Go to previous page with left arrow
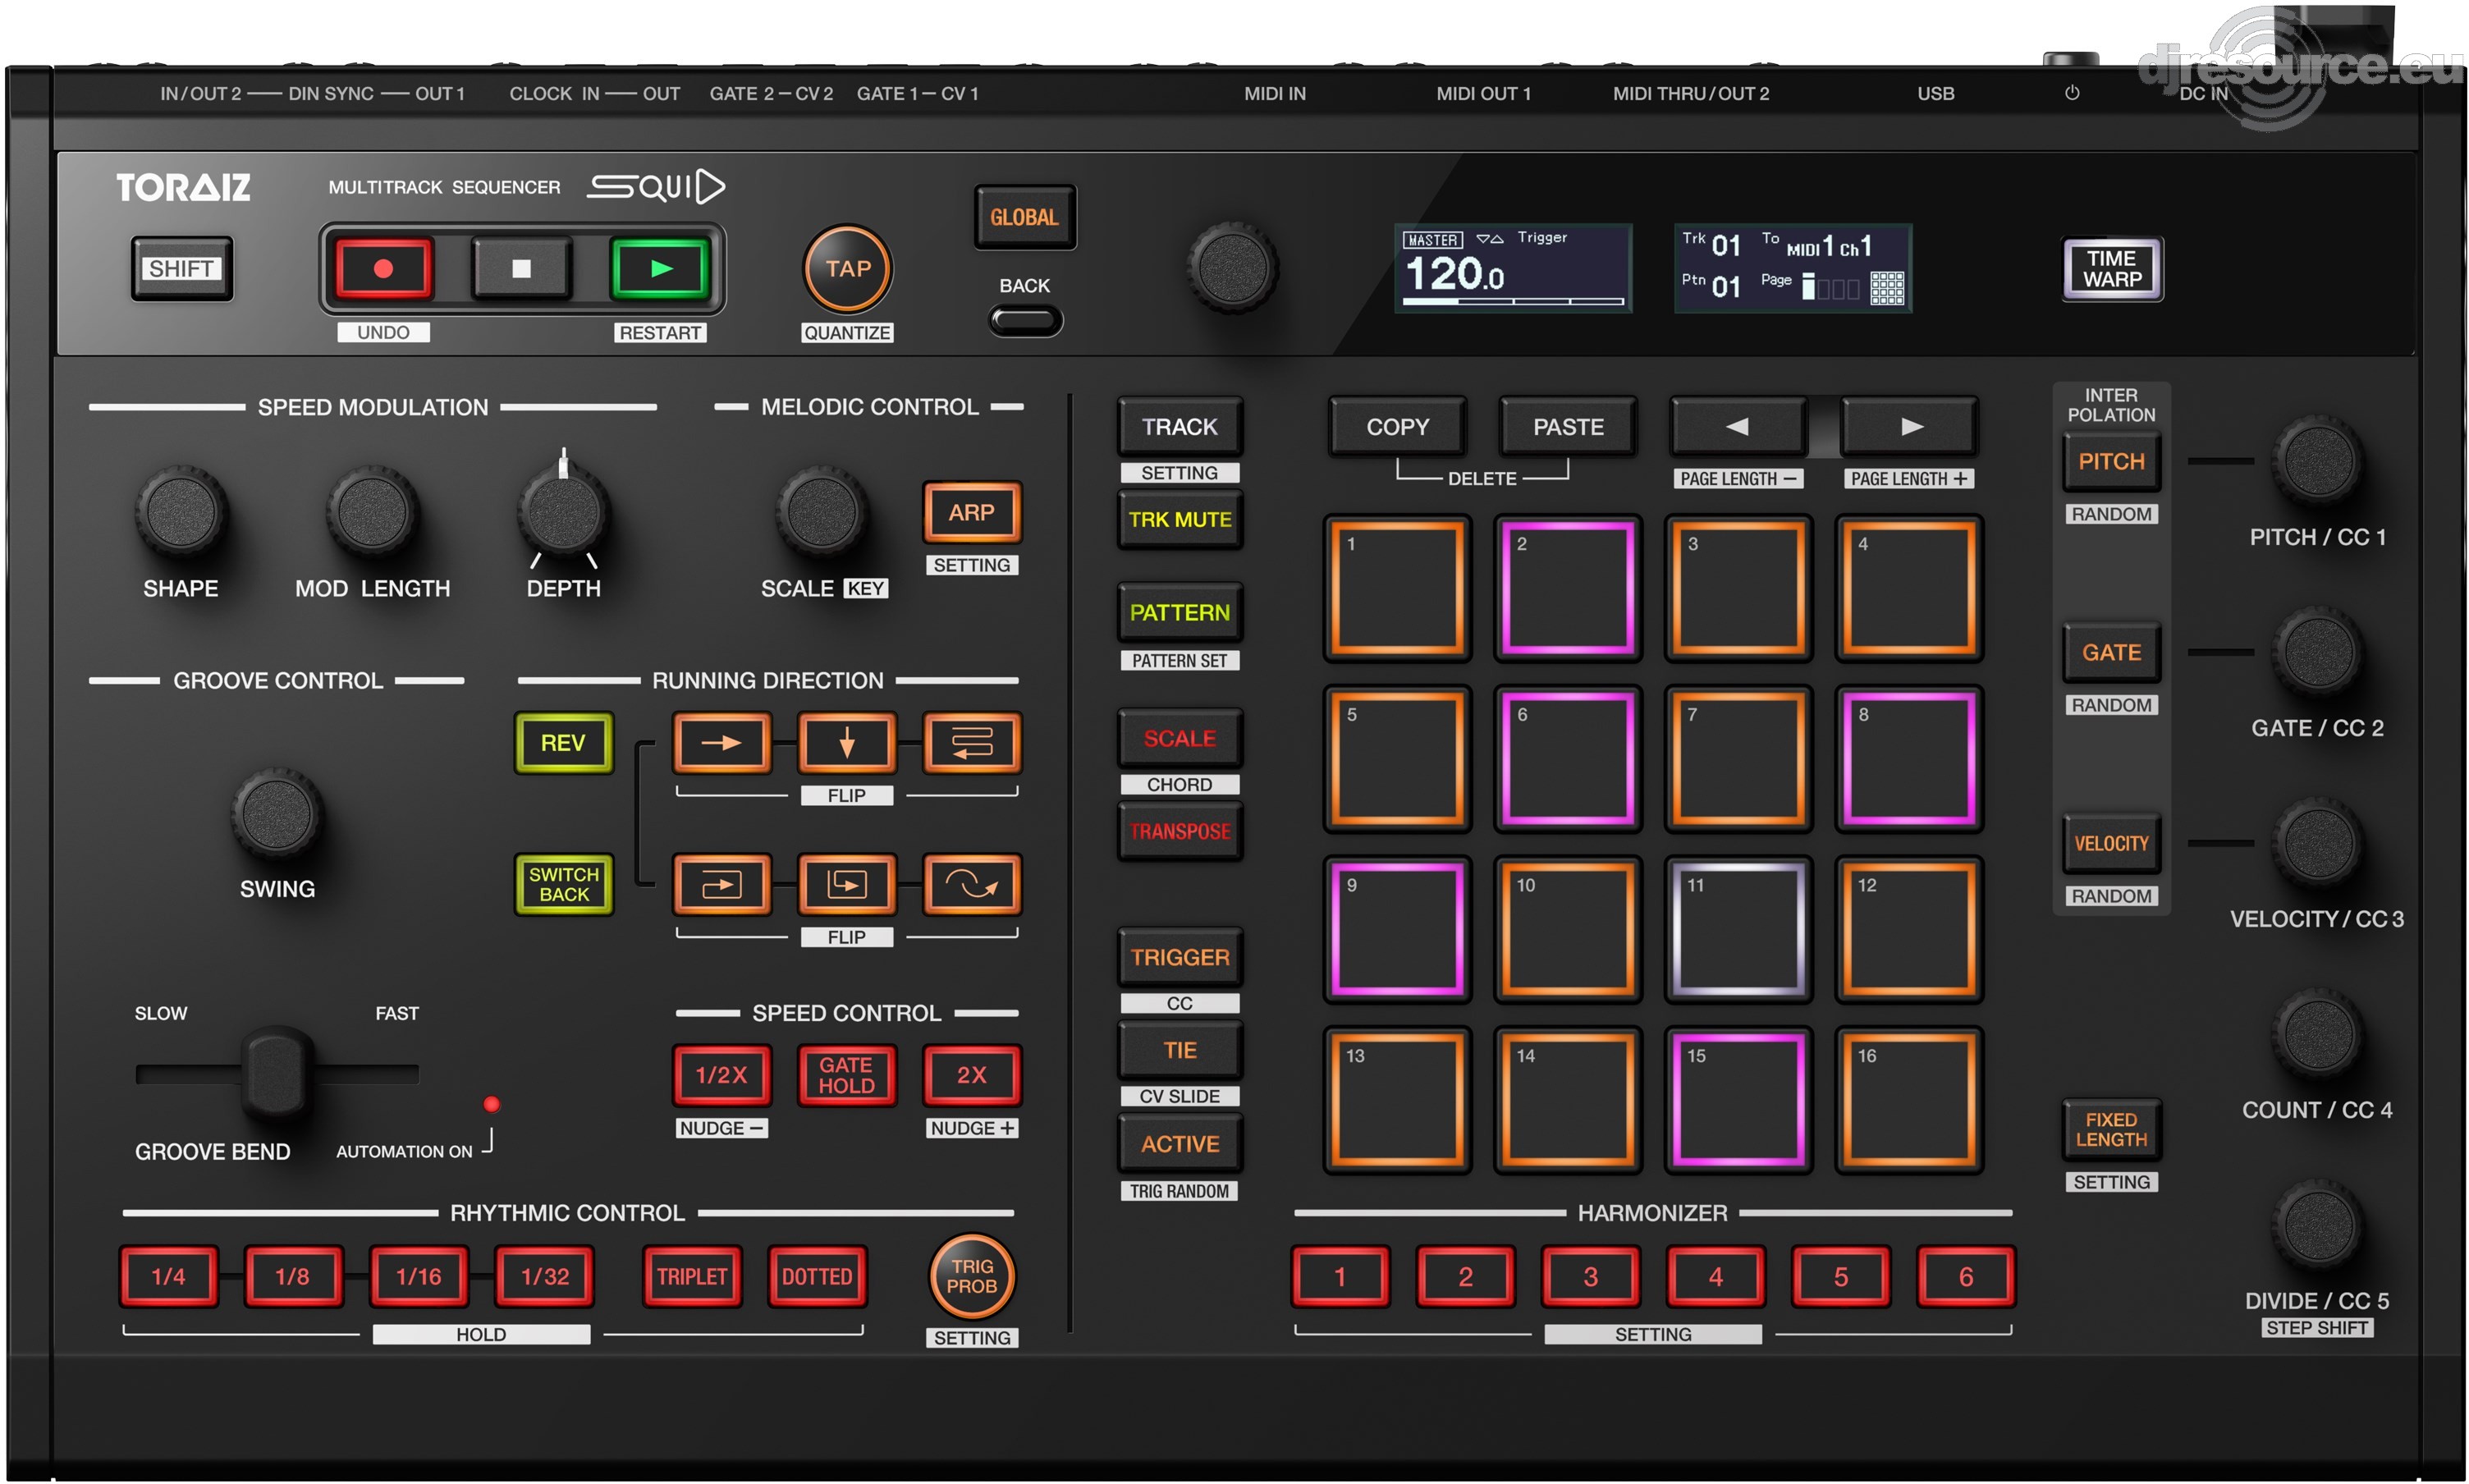Image resolution: width=2469 pixels, height=1484 pixels. pos(1737,427)
